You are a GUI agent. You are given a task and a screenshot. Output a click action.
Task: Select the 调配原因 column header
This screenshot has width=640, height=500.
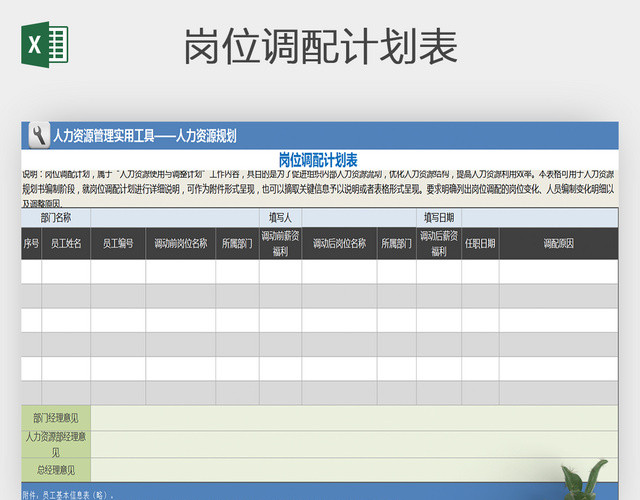pos(558,243)
